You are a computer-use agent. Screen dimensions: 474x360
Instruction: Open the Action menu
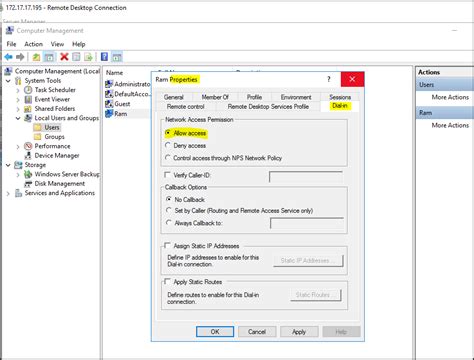[x=33, y=44]
